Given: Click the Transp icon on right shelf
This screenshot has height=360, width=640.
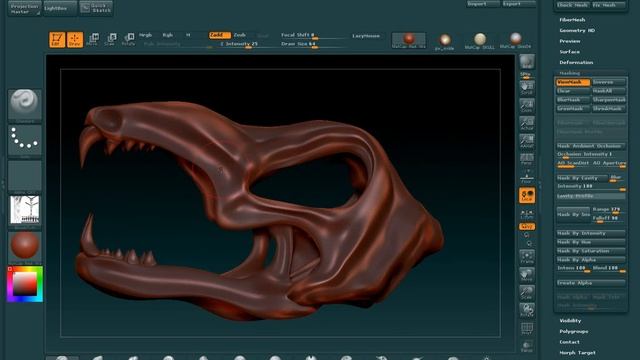Looking at the screenshot, I should coord(527,346).
